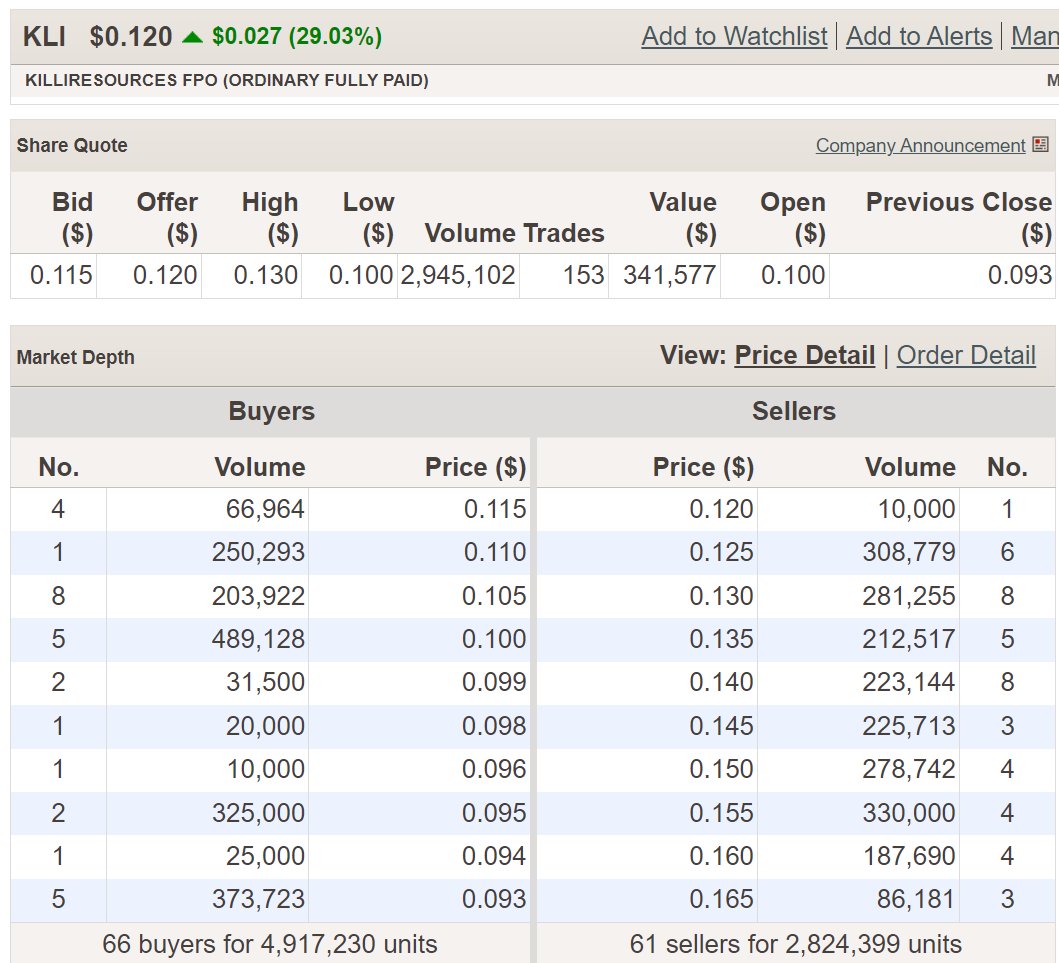The height and width of the screenshot is (963, 1059).
Task: Click seller volume 225,713
Action: pyautogui.click(x=908, y=727)
